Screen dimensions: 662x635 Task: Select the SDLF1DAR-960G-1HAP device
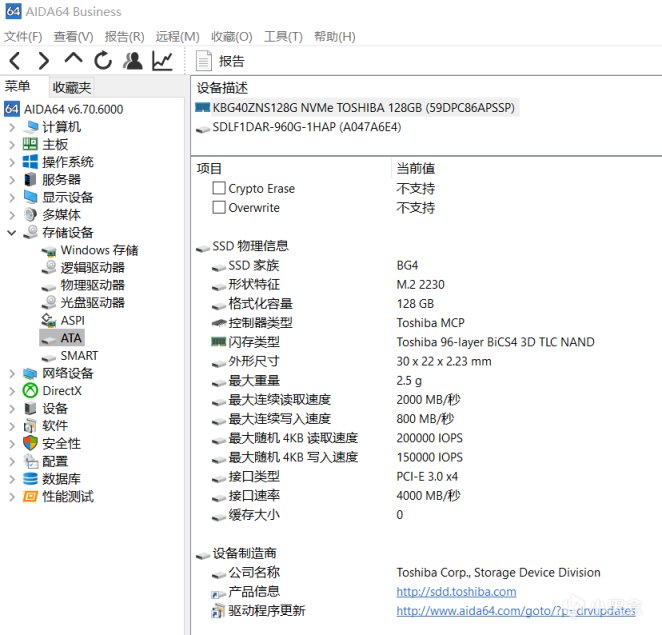click(299, 127)
